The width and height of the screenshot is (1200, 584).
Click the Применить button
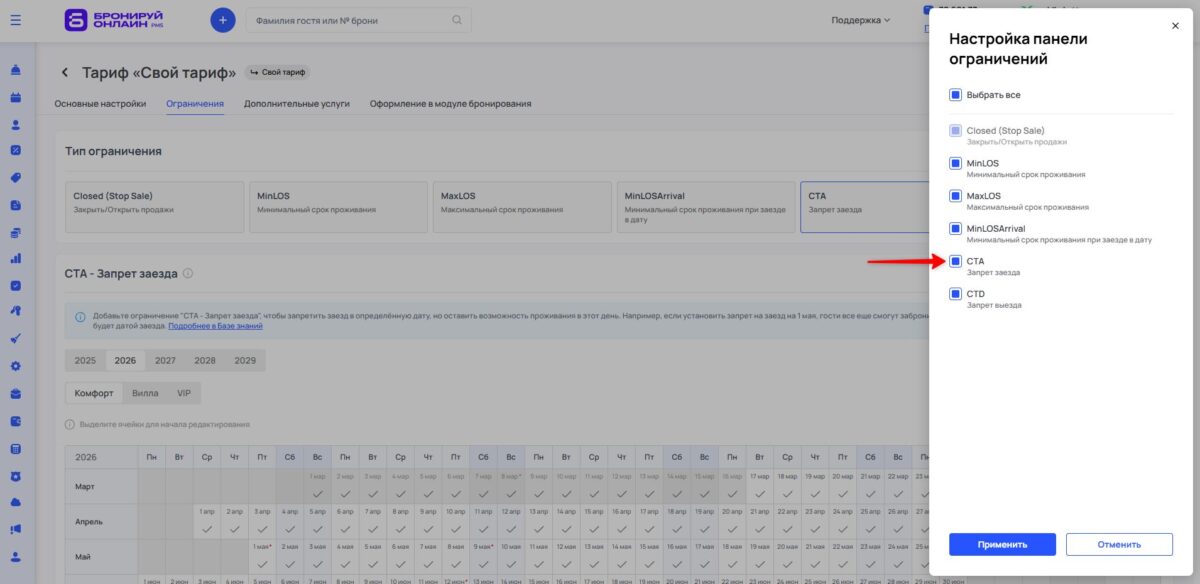[x=1002, y=544]
